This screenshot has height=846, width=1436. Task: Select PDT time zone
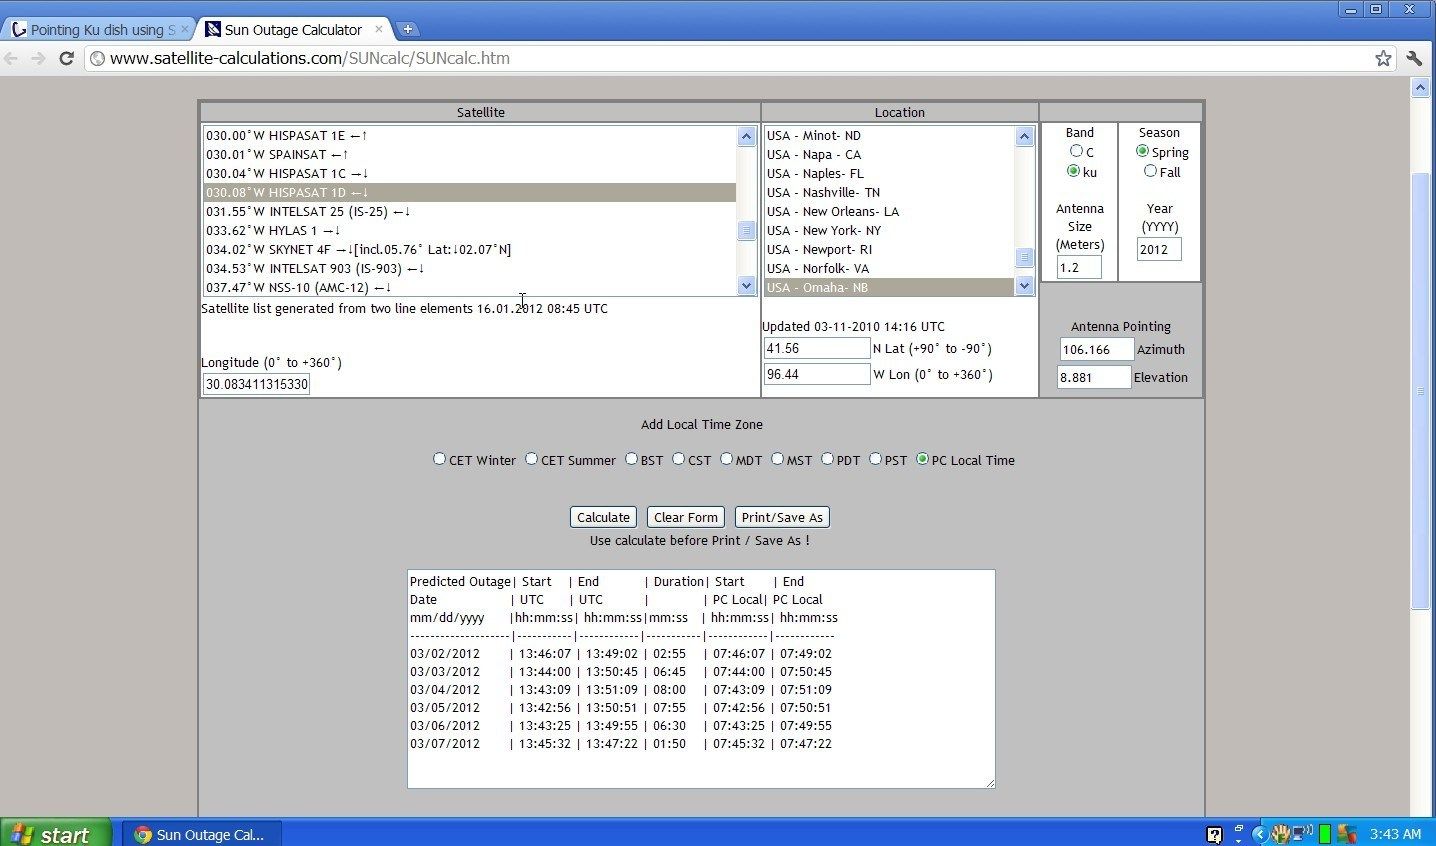click(827, 459)
